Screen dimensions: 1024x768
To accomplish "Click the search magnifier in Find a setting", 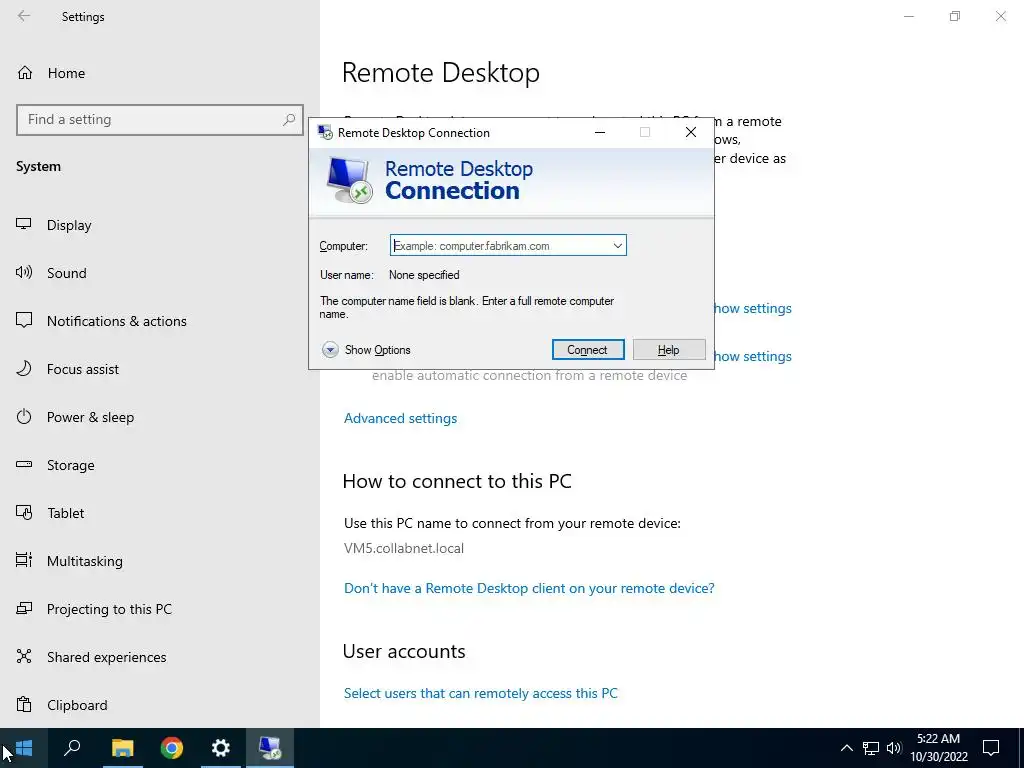I will (x=289, y=120).
